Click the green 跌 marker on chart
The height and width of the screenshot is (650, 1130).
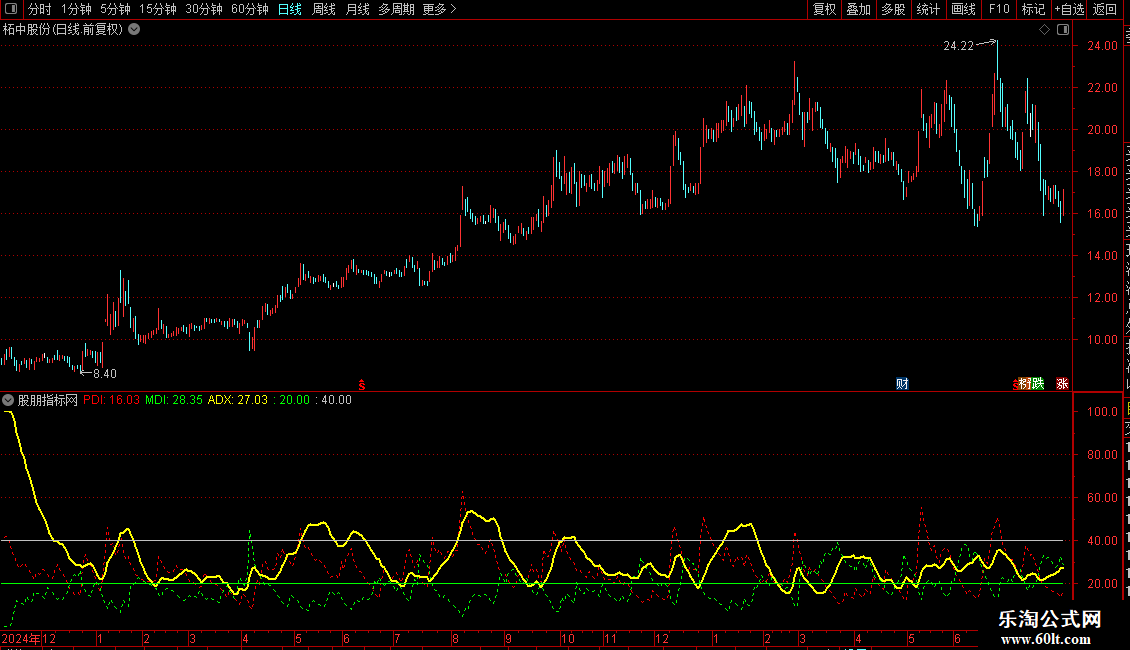1038,383
